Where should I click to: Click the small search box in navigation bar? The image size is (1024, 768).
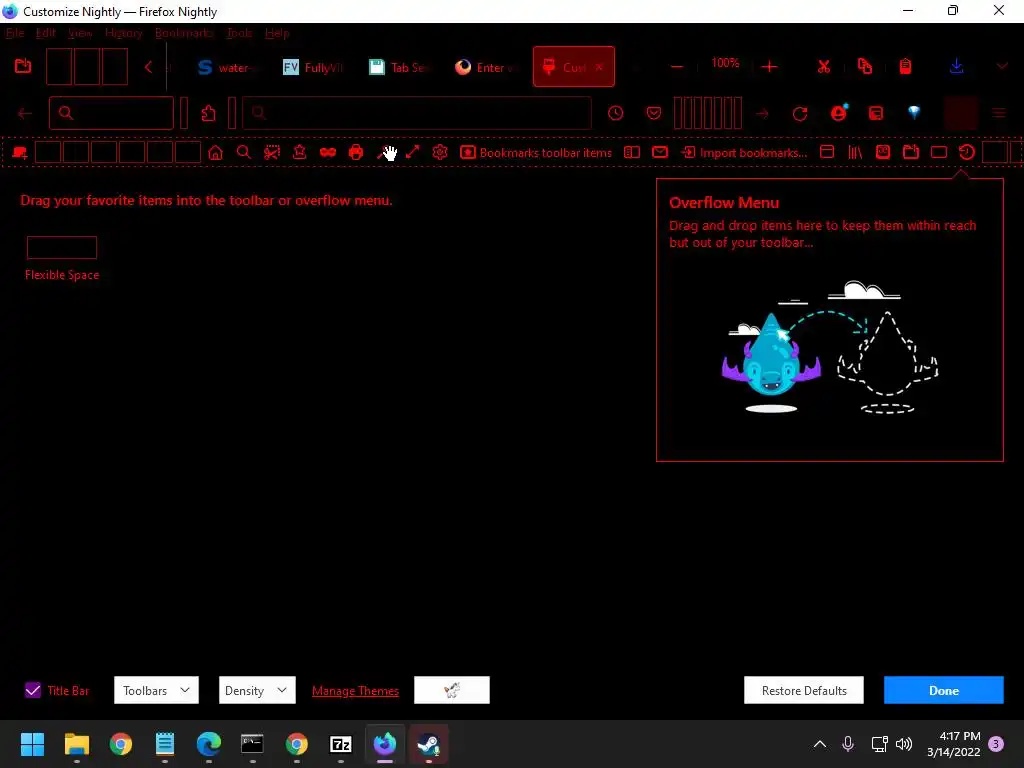click(111, 114)
